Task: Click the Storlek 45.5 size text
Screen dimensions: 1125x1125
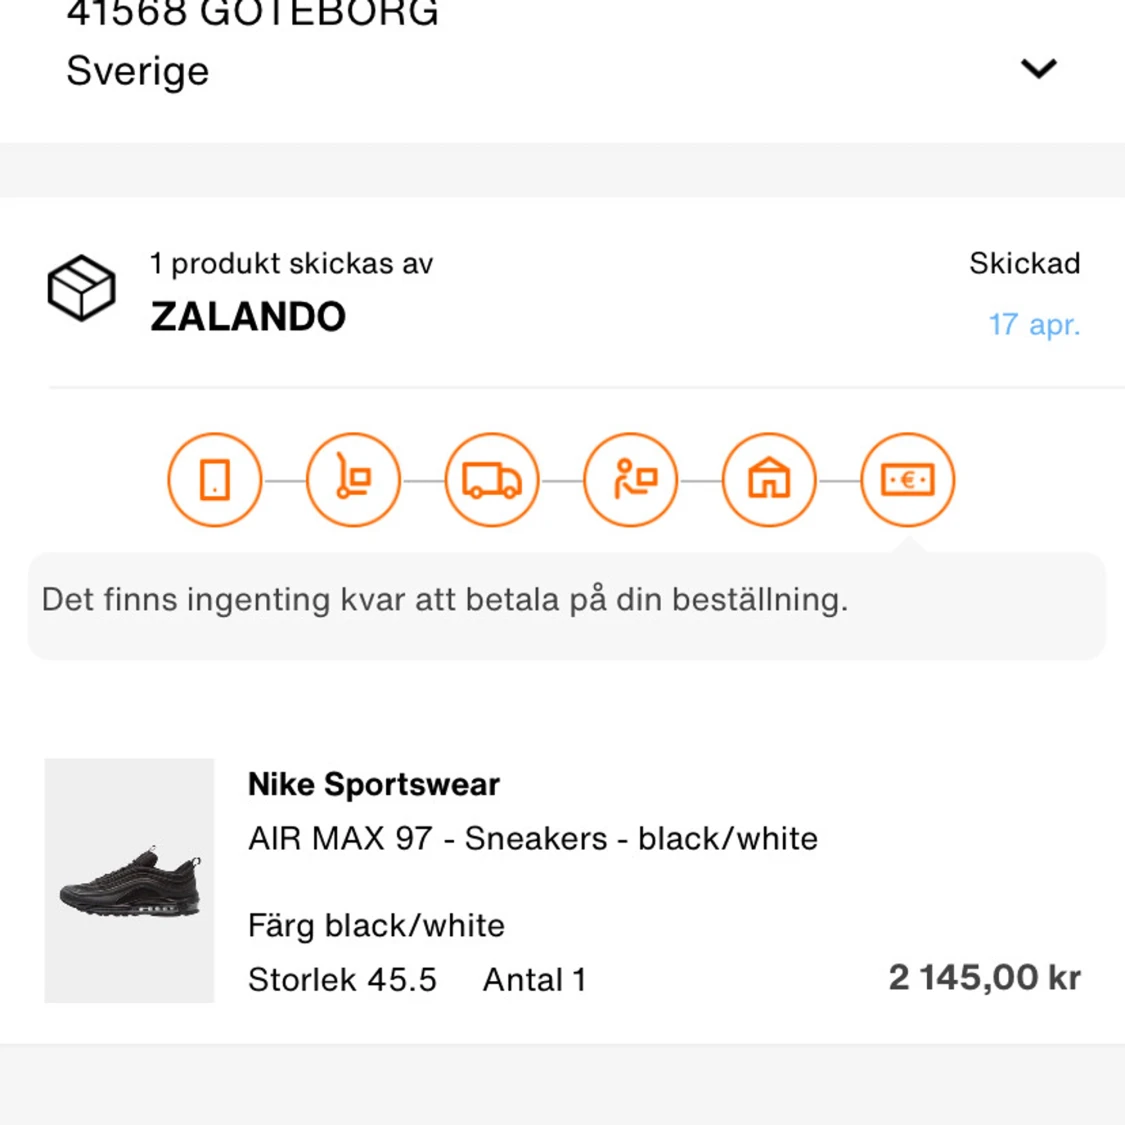Action: click(342, 980)
